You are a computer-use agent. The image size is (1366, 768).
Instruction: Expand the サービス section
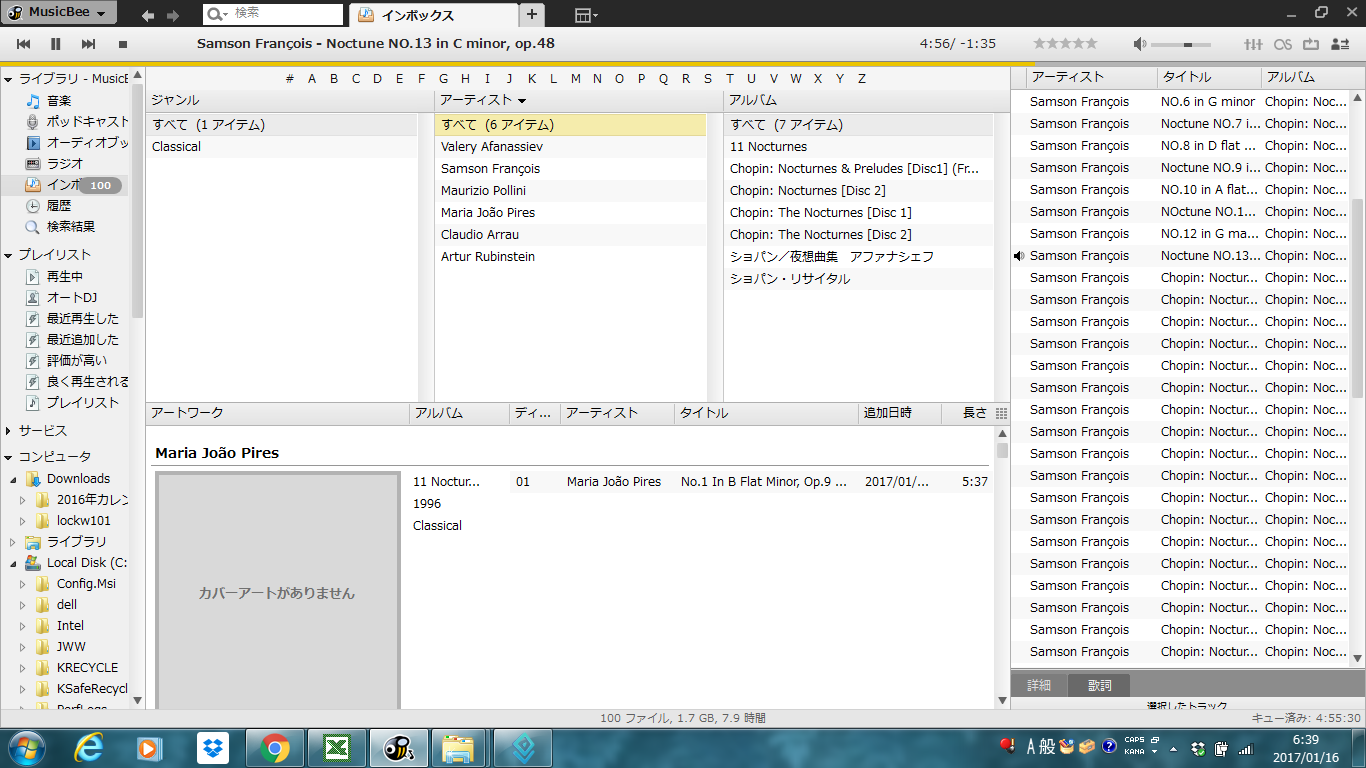[x=9, y=431]
